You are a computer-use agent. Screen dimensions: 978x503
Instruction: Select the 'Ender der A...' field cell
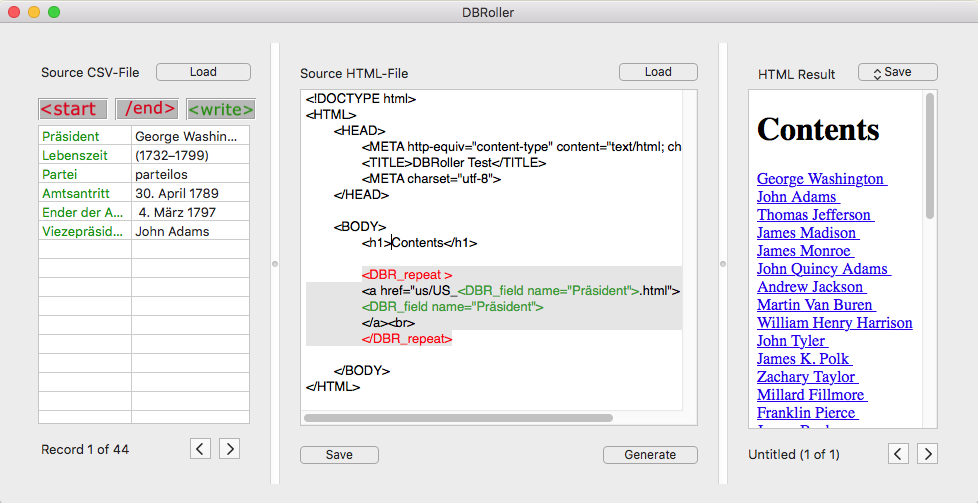(85, 212)
